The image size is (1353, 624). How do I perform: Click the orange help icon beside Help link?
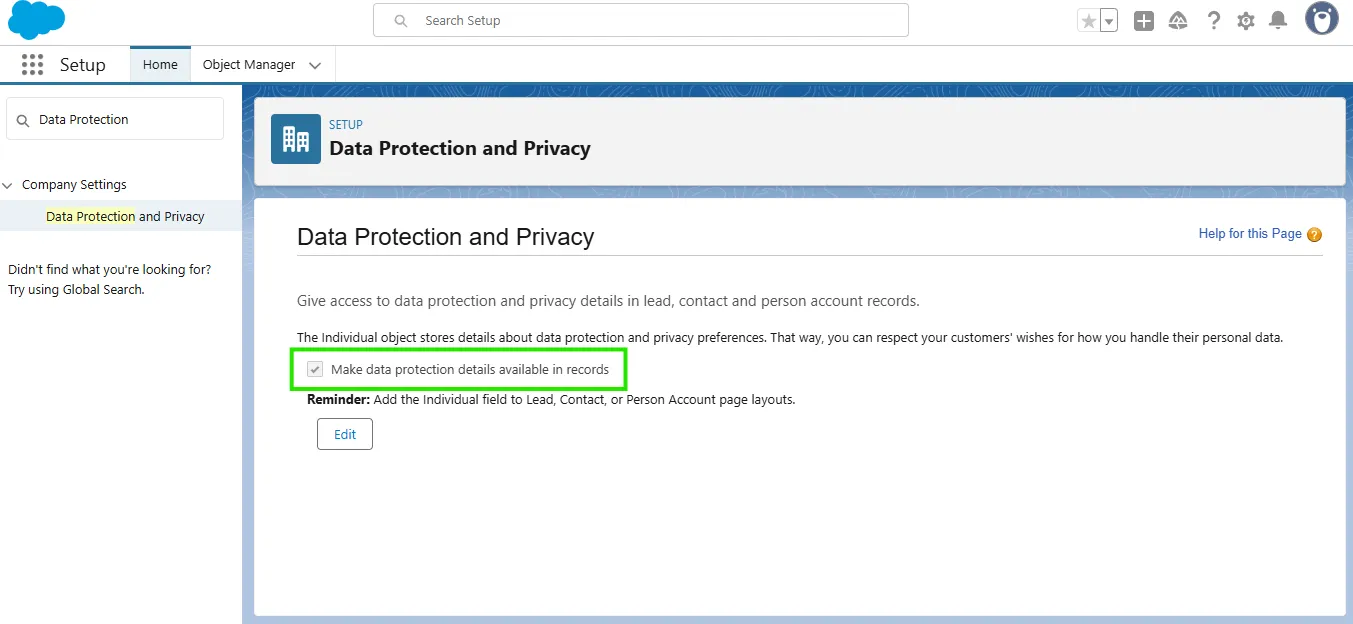[1314, 235]
